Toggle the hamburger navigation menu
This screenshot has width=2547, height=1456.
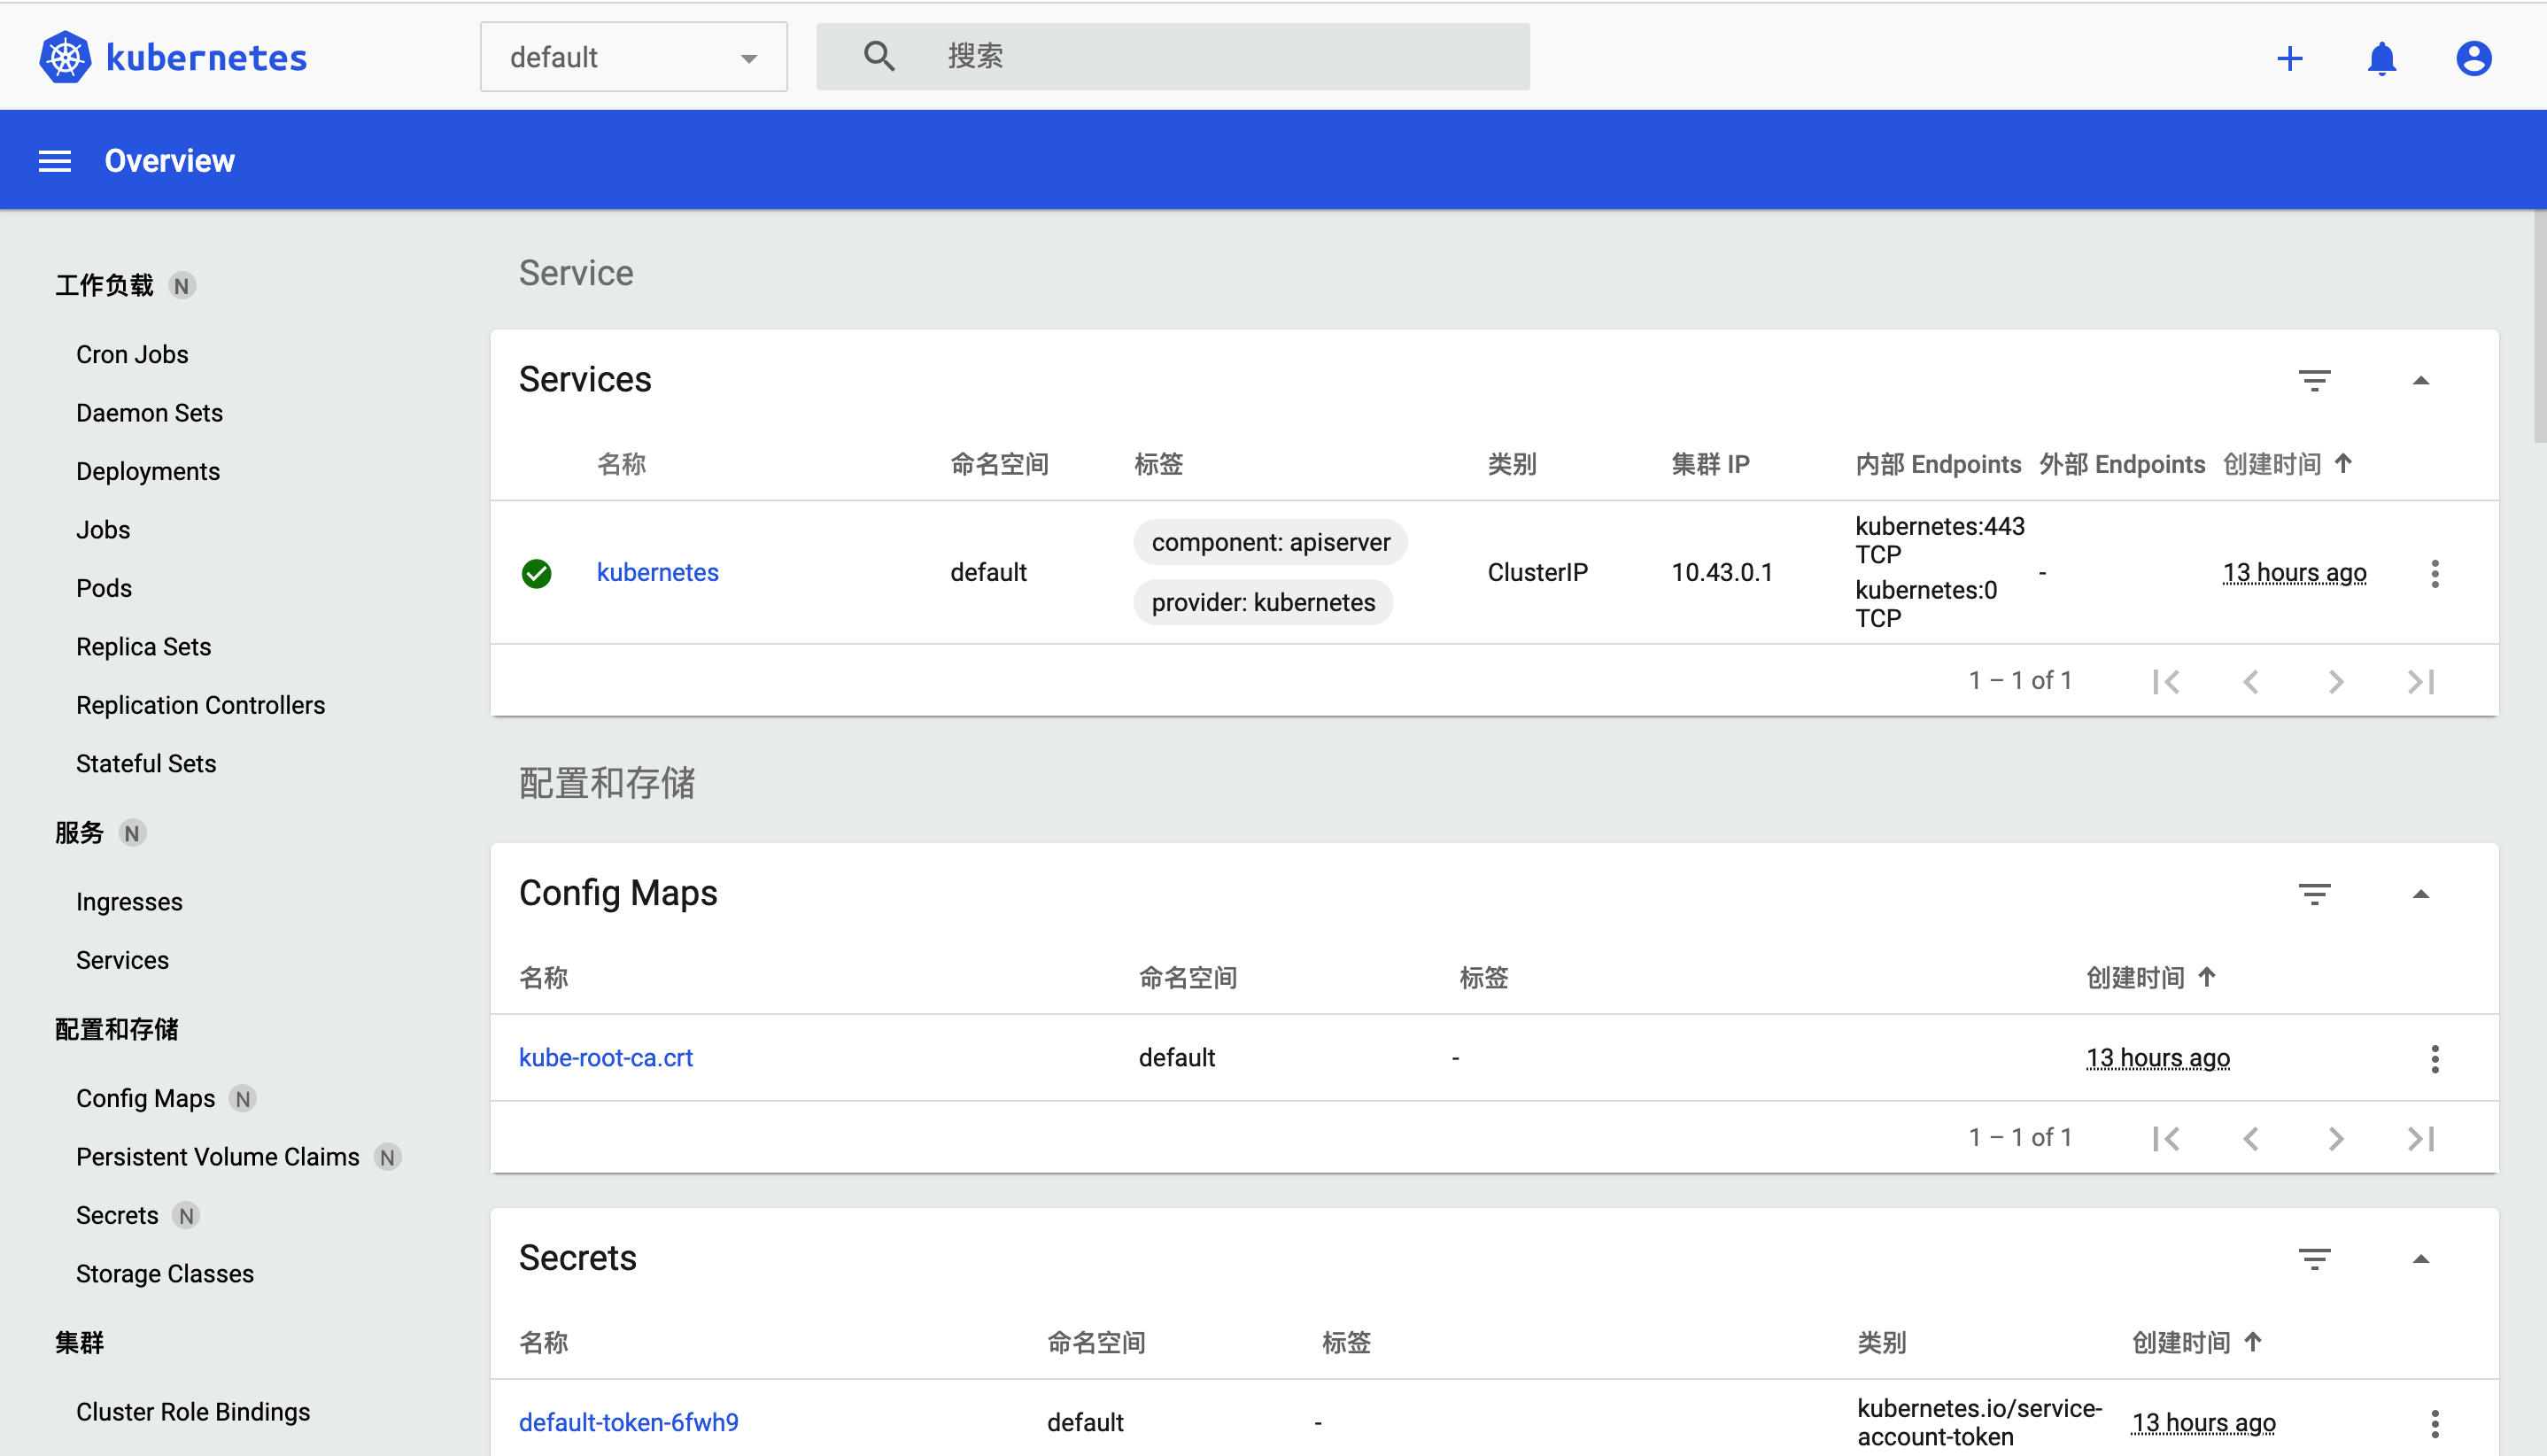click(55, 161)
